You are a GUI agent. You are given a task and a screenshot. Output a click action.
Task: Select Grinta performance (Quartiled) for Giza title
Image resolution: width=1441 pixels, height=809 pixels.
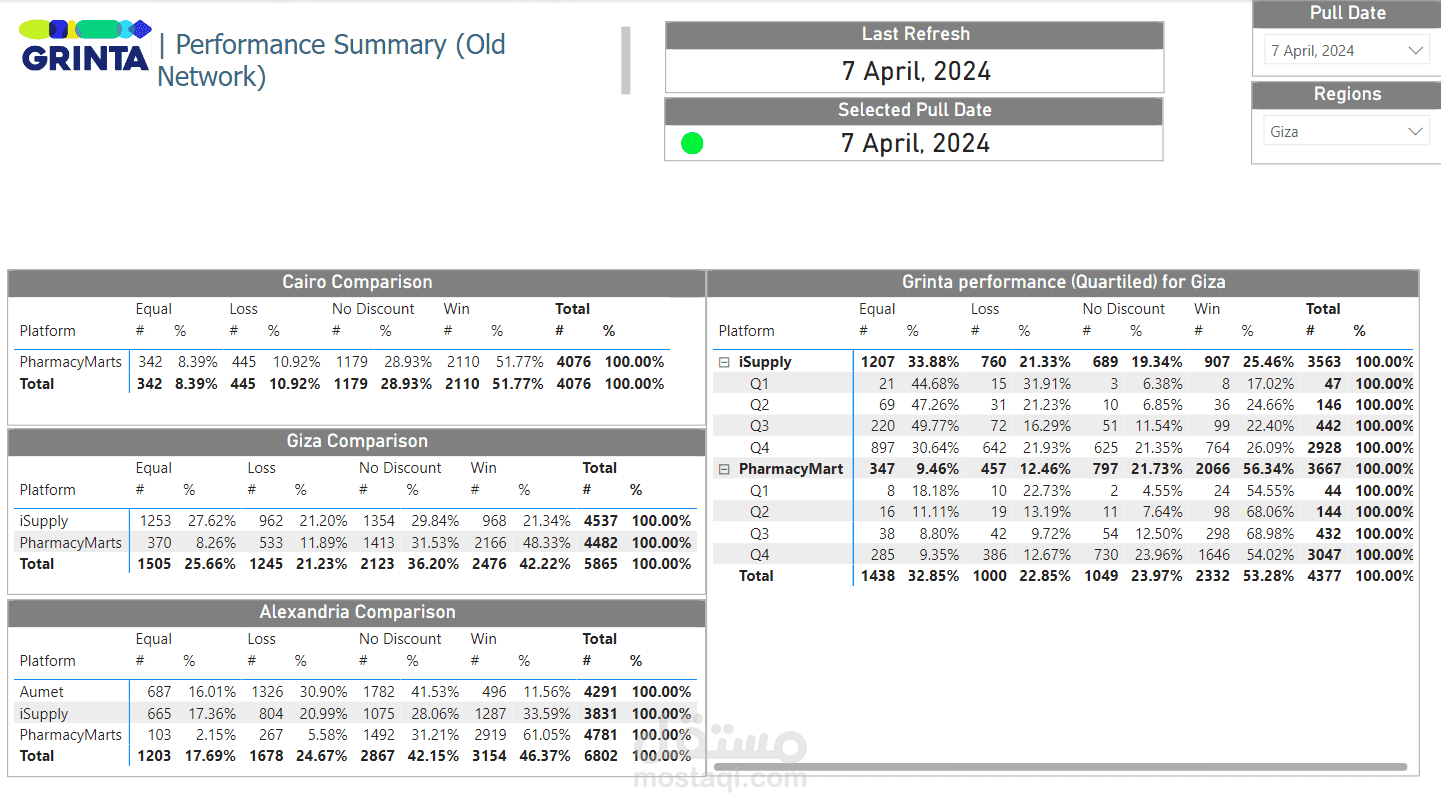(x=1063, y=282)
